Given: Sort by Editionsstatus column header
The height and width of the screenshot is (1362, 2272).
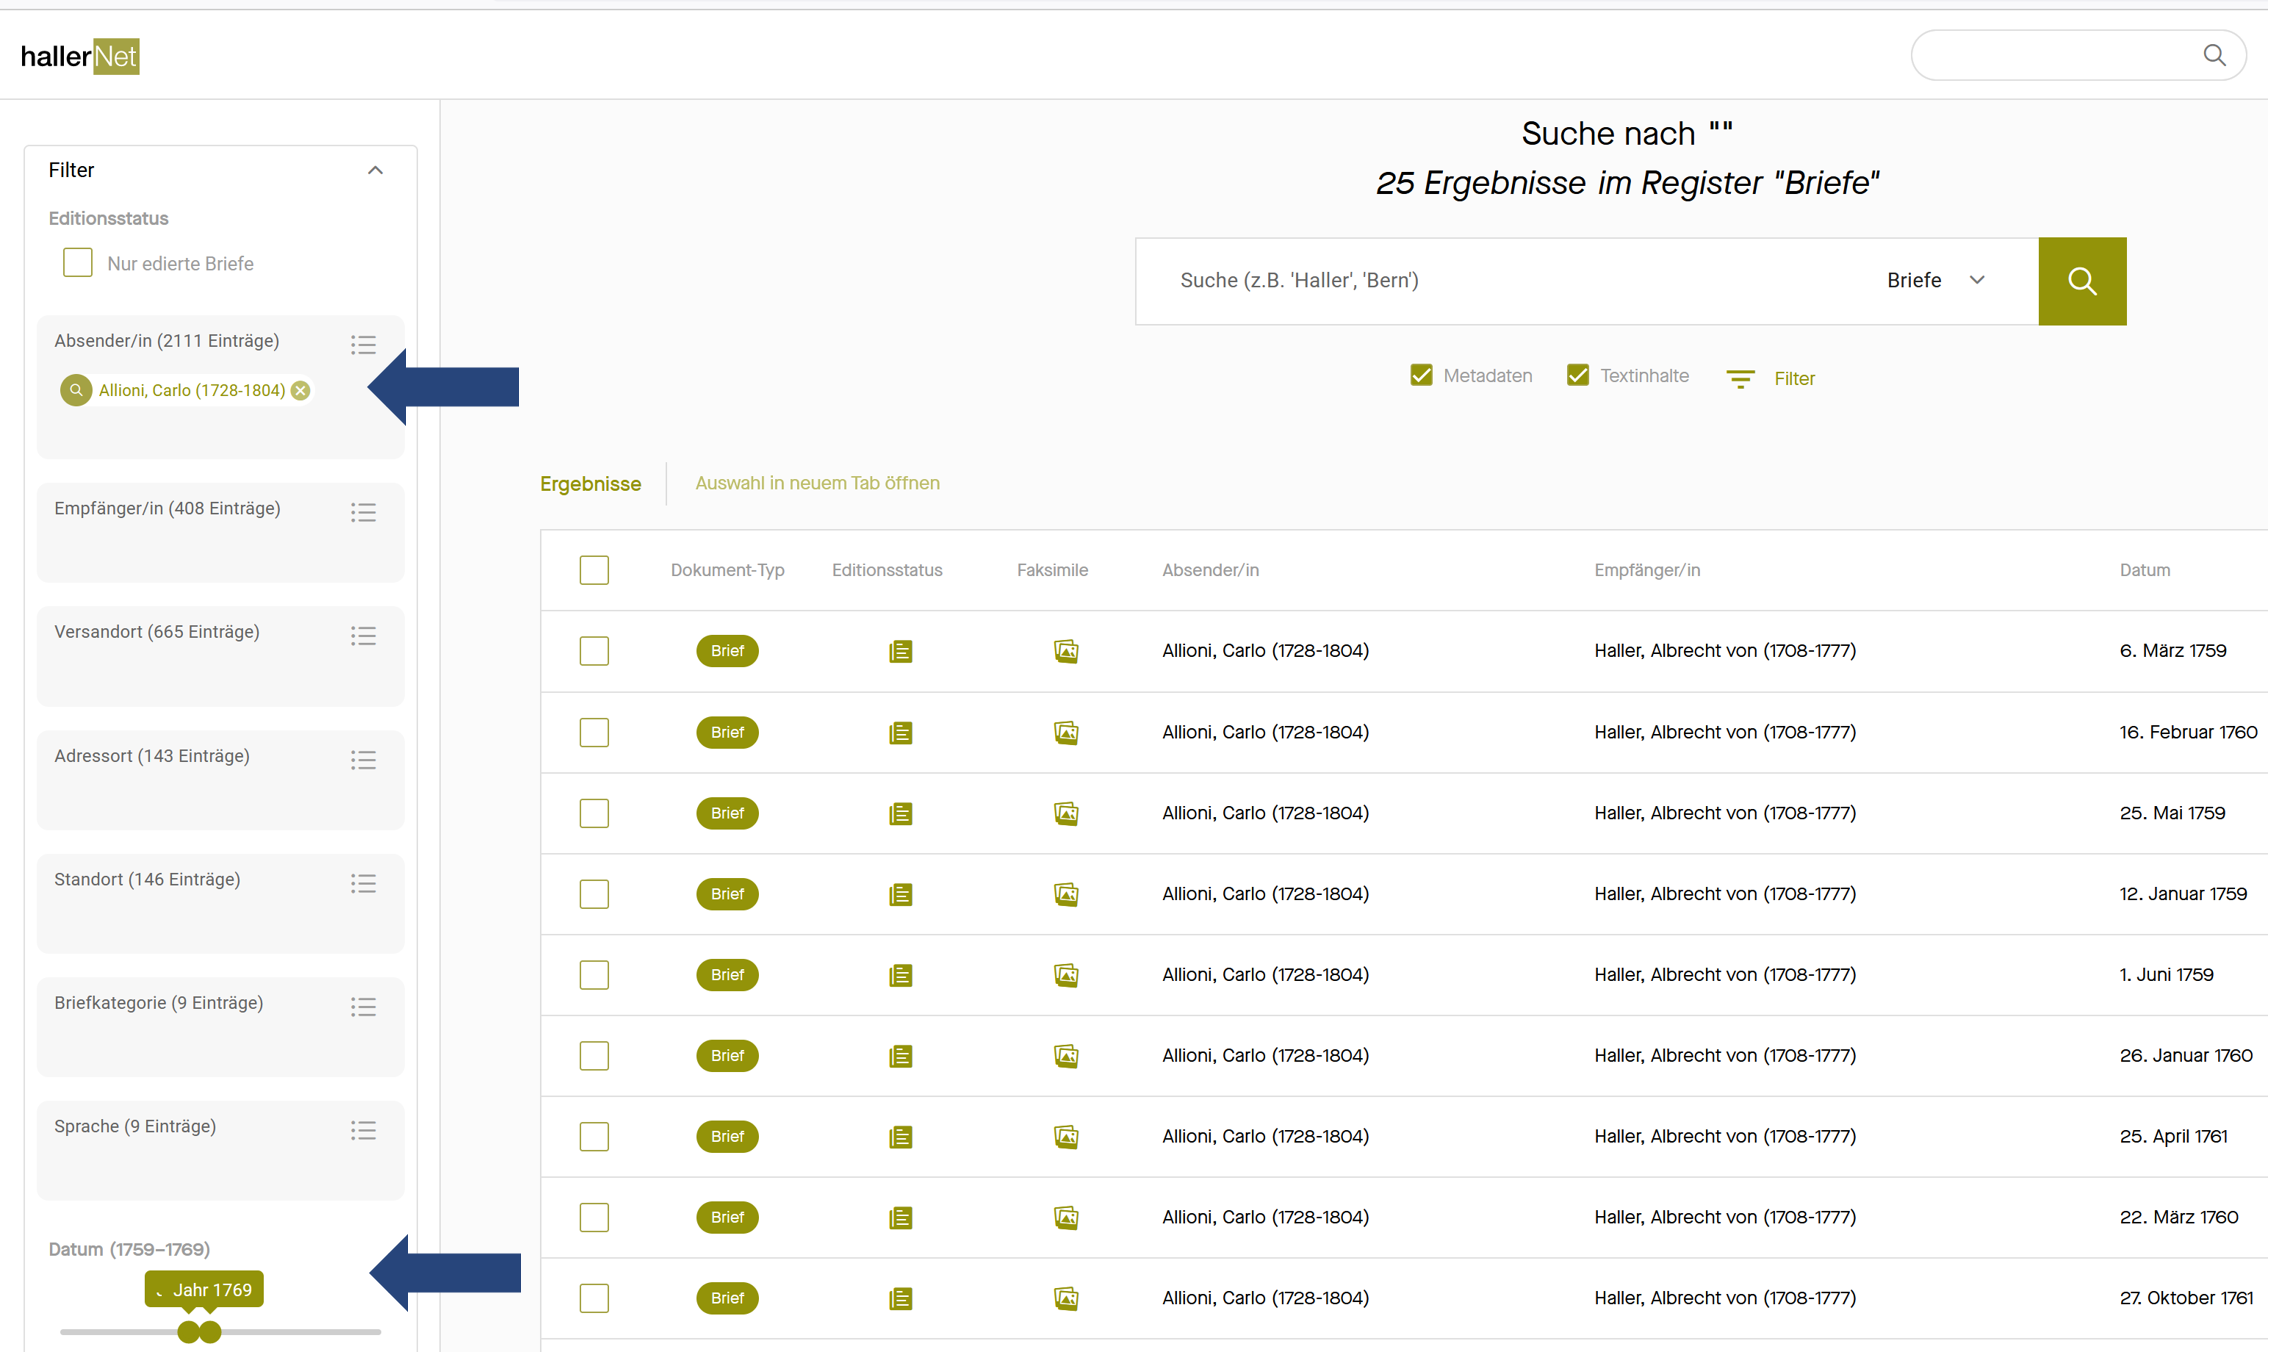Looking at the screenshot, I should [x=887, y=571].
